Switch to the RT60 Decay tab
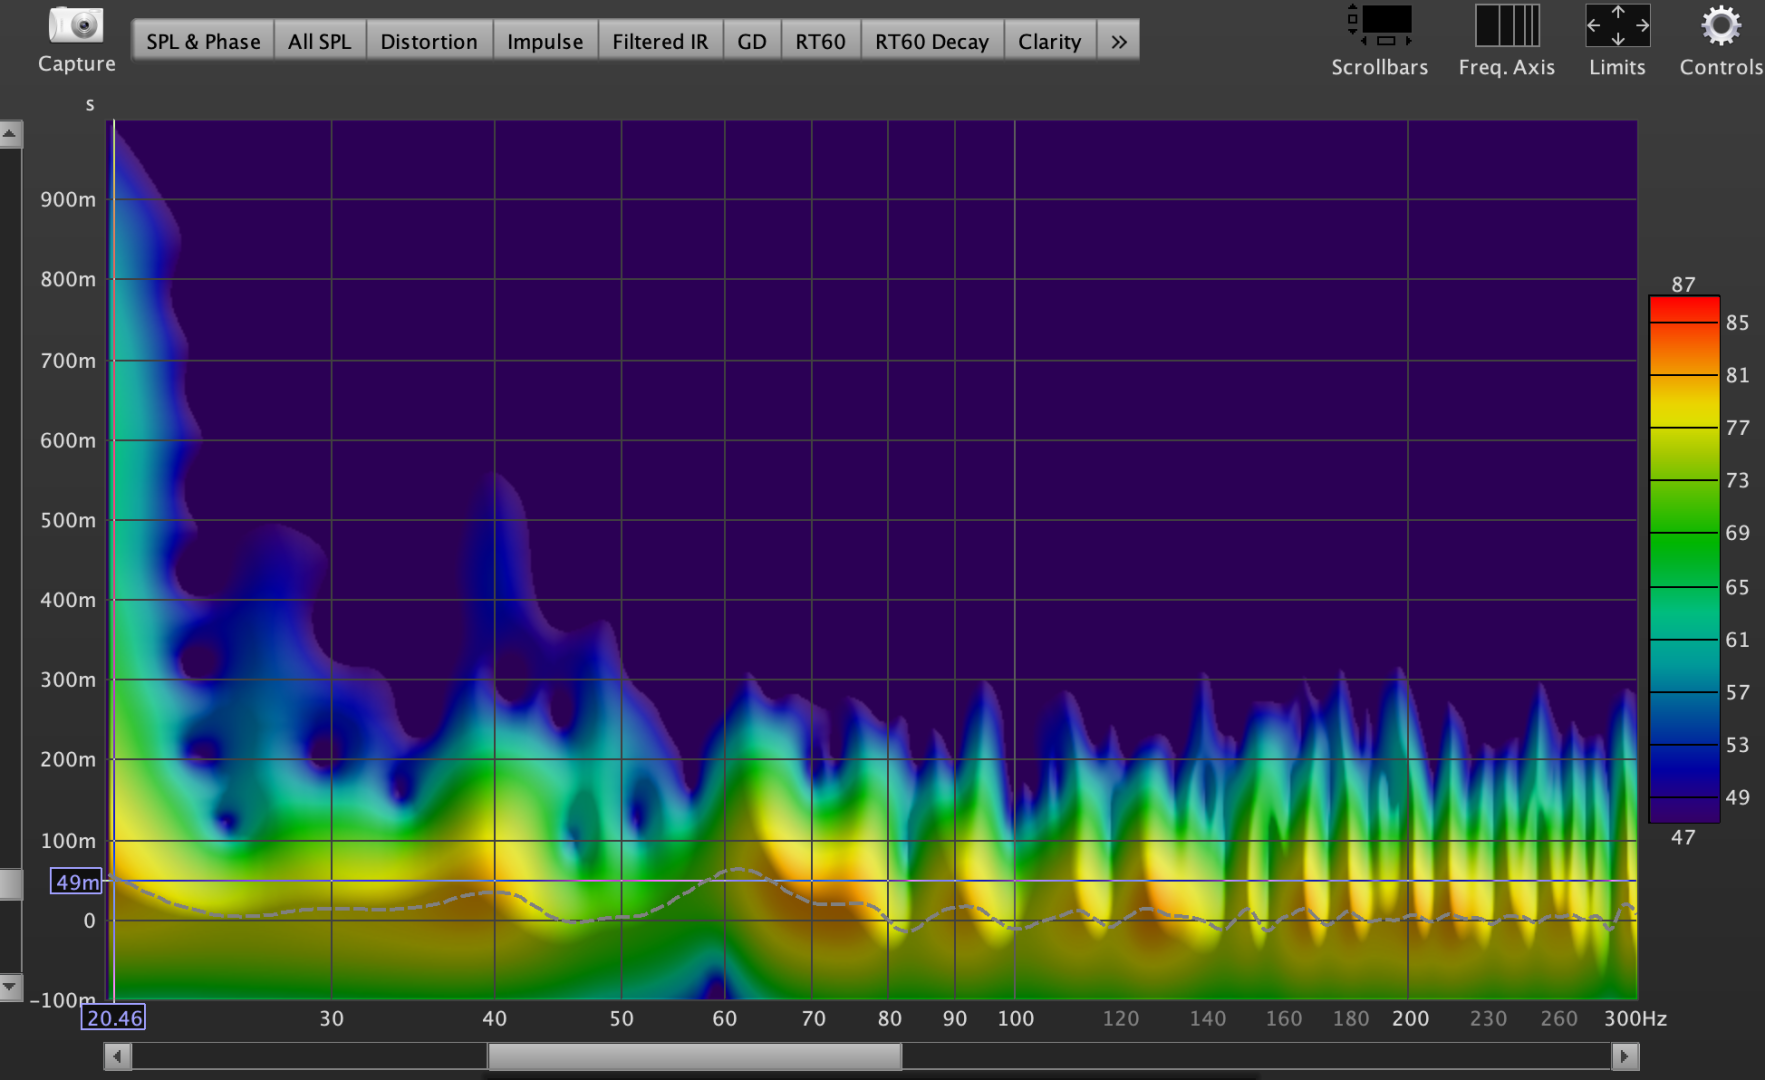 931,42
